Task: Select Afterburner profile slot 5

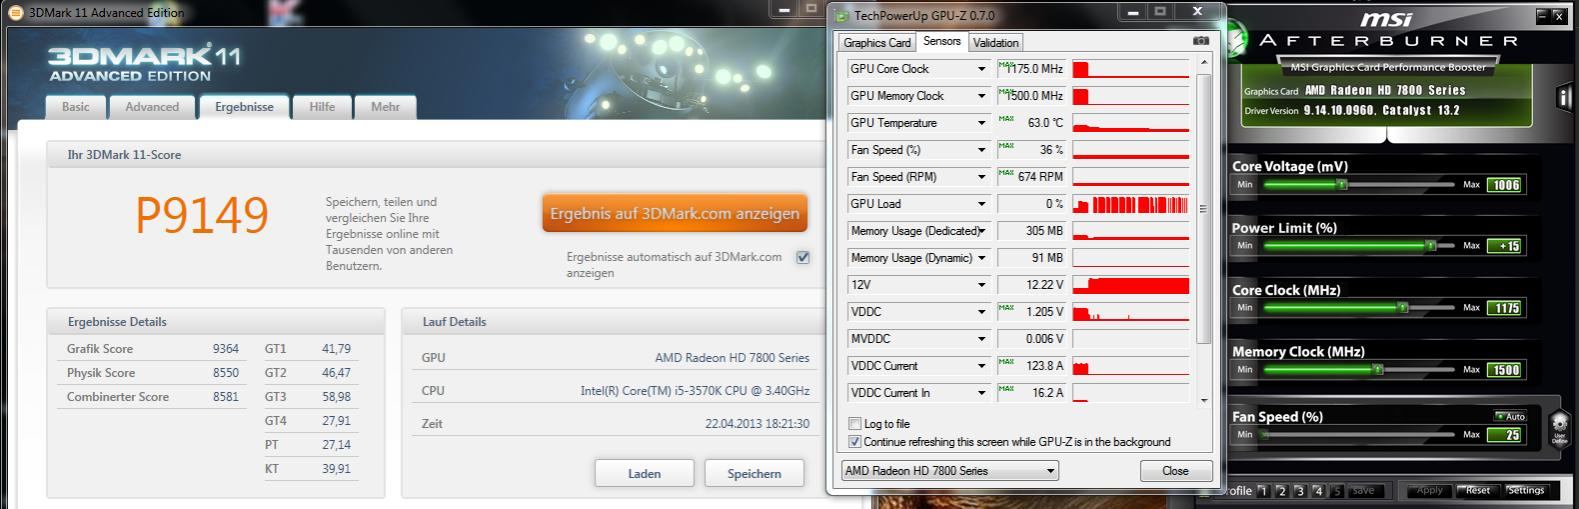Action: (1336, 491)
